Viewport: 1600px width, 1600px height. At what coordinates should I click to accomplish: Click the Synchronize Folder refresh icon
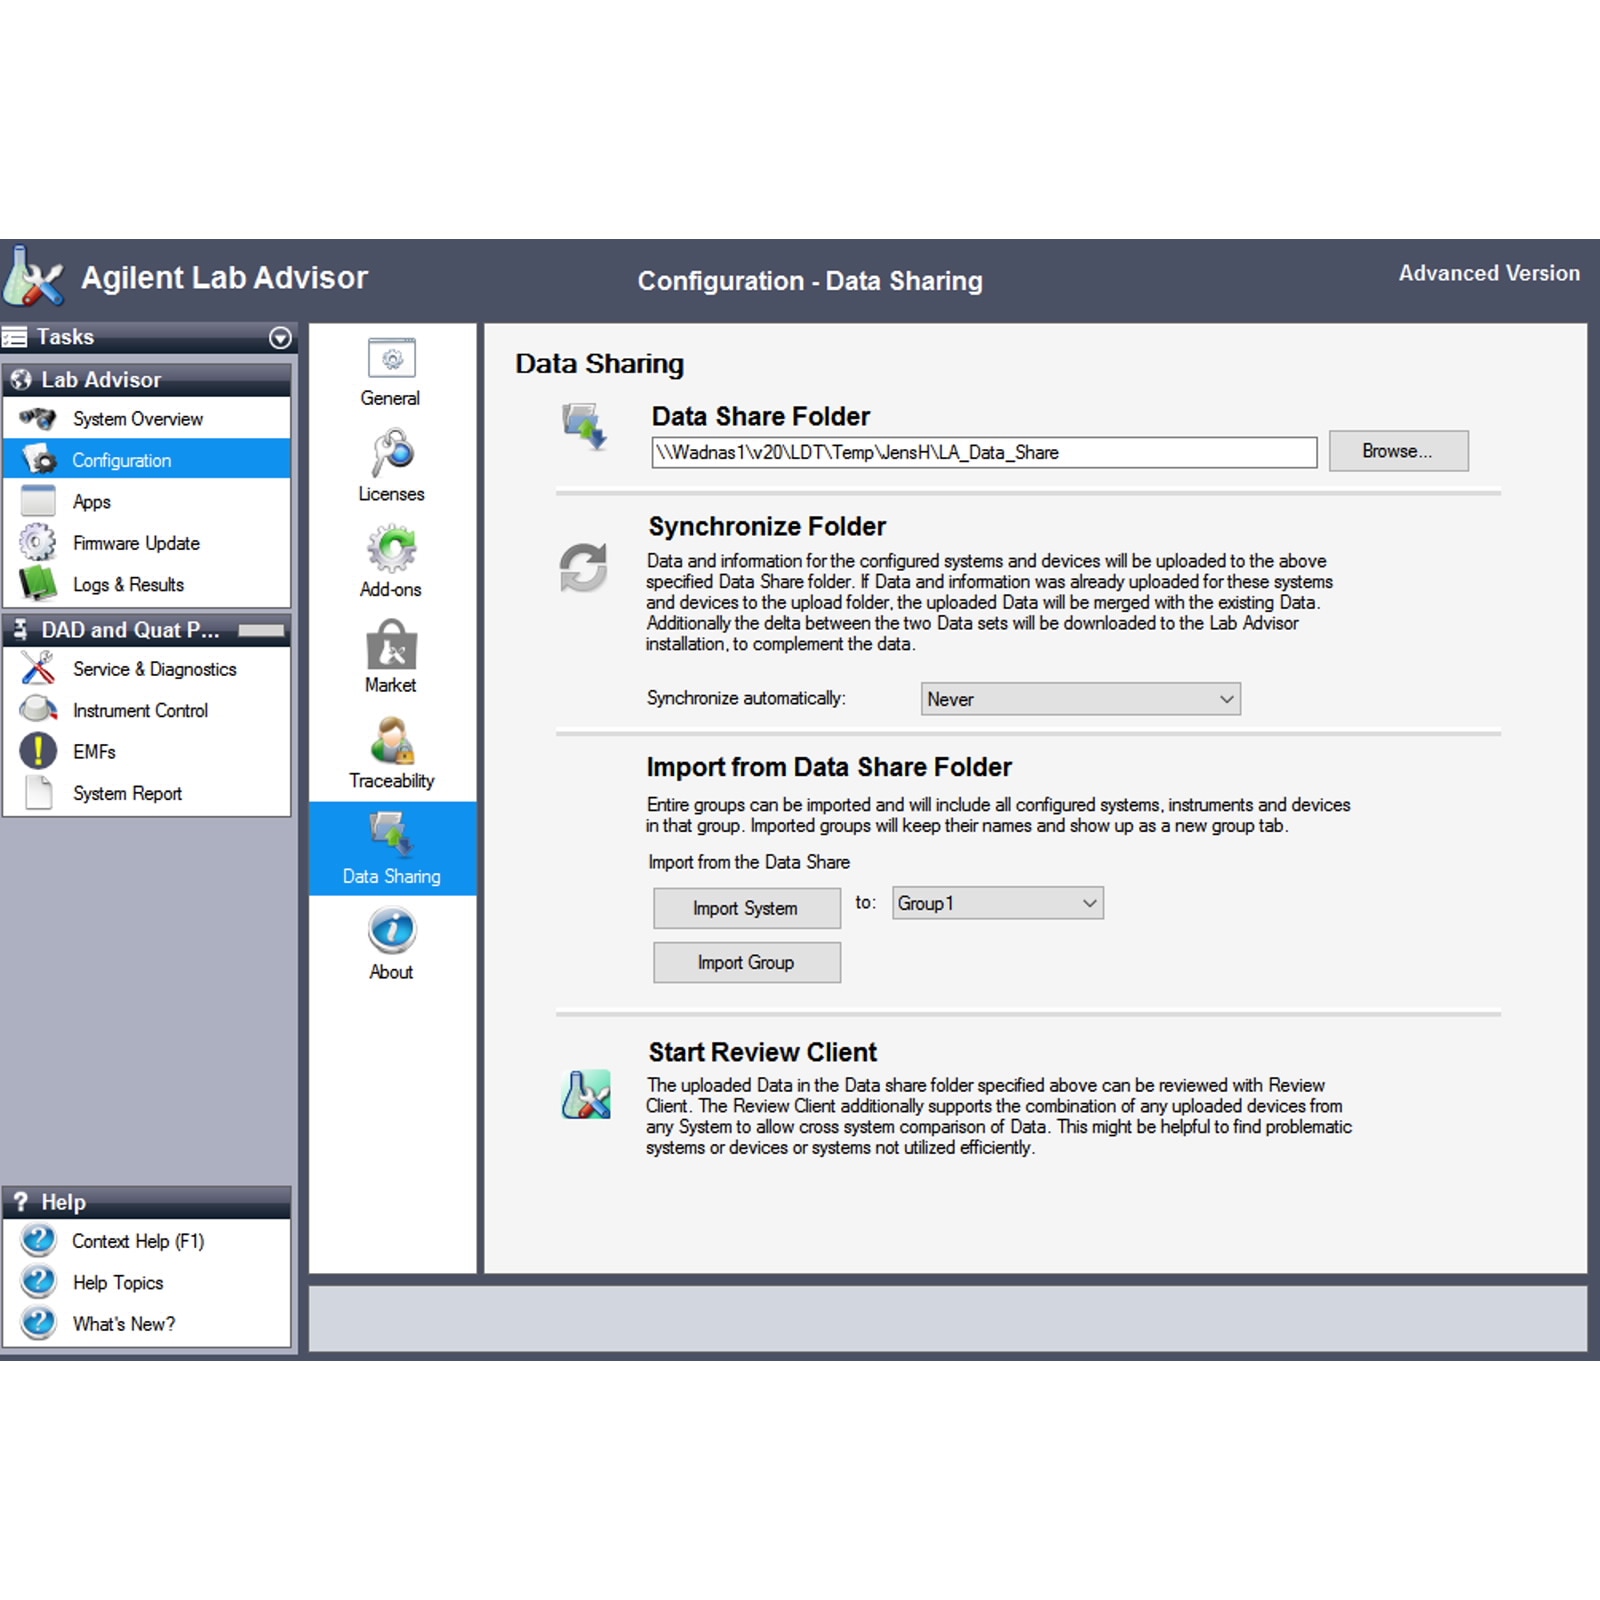point(583,568)
